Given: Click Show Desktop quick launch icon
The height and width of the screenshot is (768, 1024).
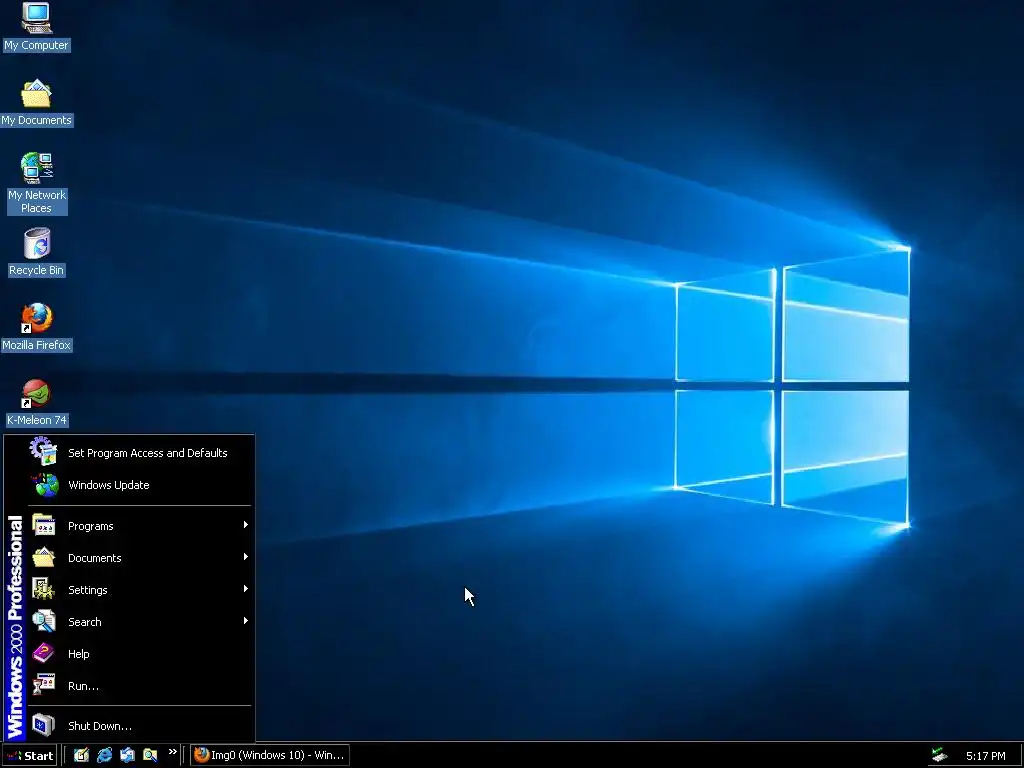Looking at the screenshot, I should point(81,755).
